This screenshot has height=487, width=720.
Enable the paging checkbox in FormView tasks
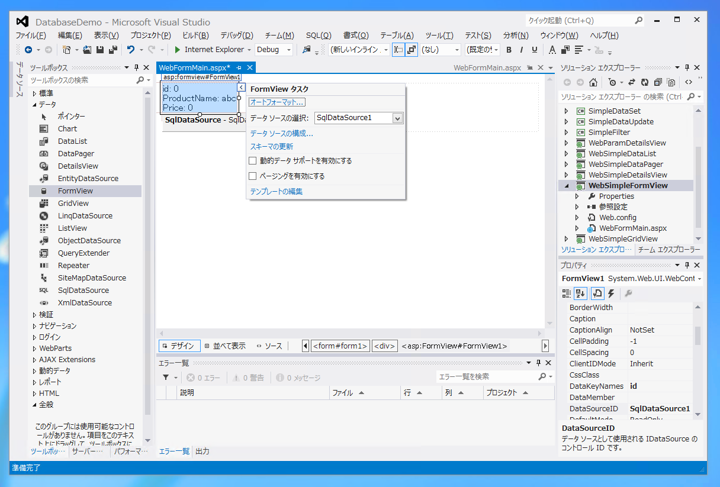(x=253, y=176)
